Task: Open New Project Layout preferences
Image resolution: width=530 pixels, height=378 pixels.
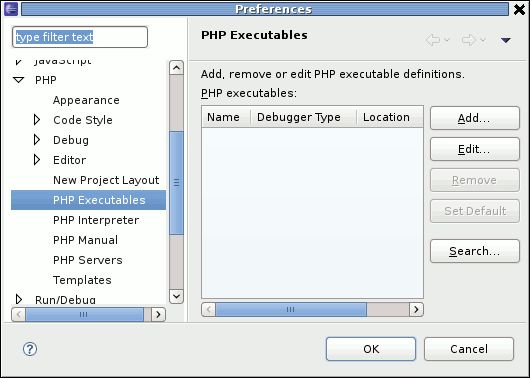Action: tap(106, 180)
